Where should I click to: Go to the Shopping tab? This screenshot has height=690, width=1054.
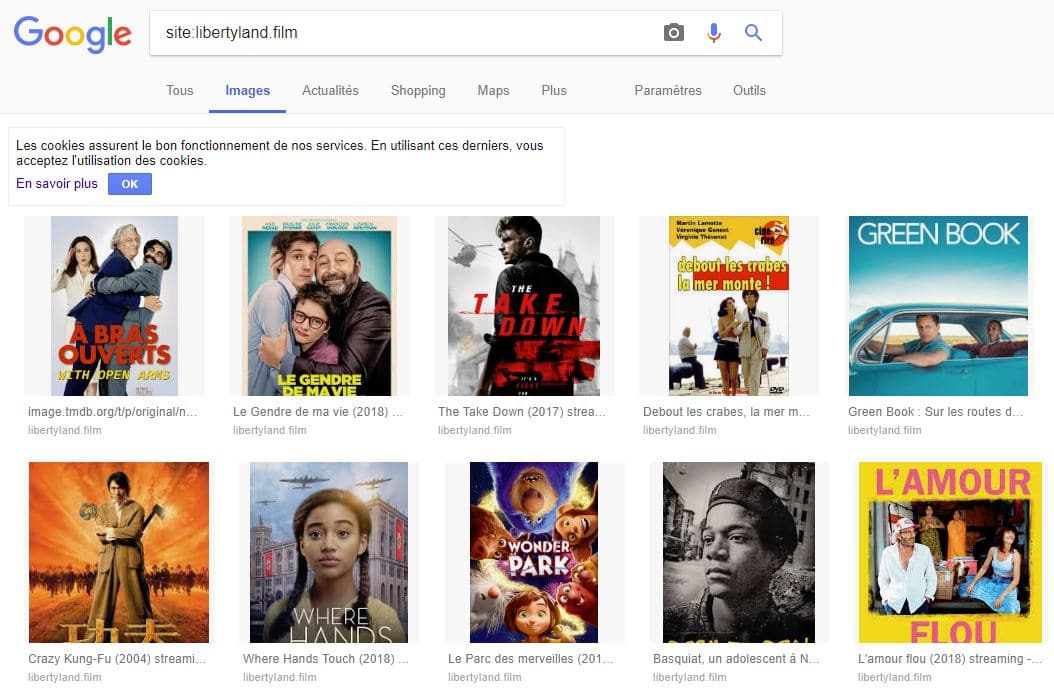pos(418,91)
